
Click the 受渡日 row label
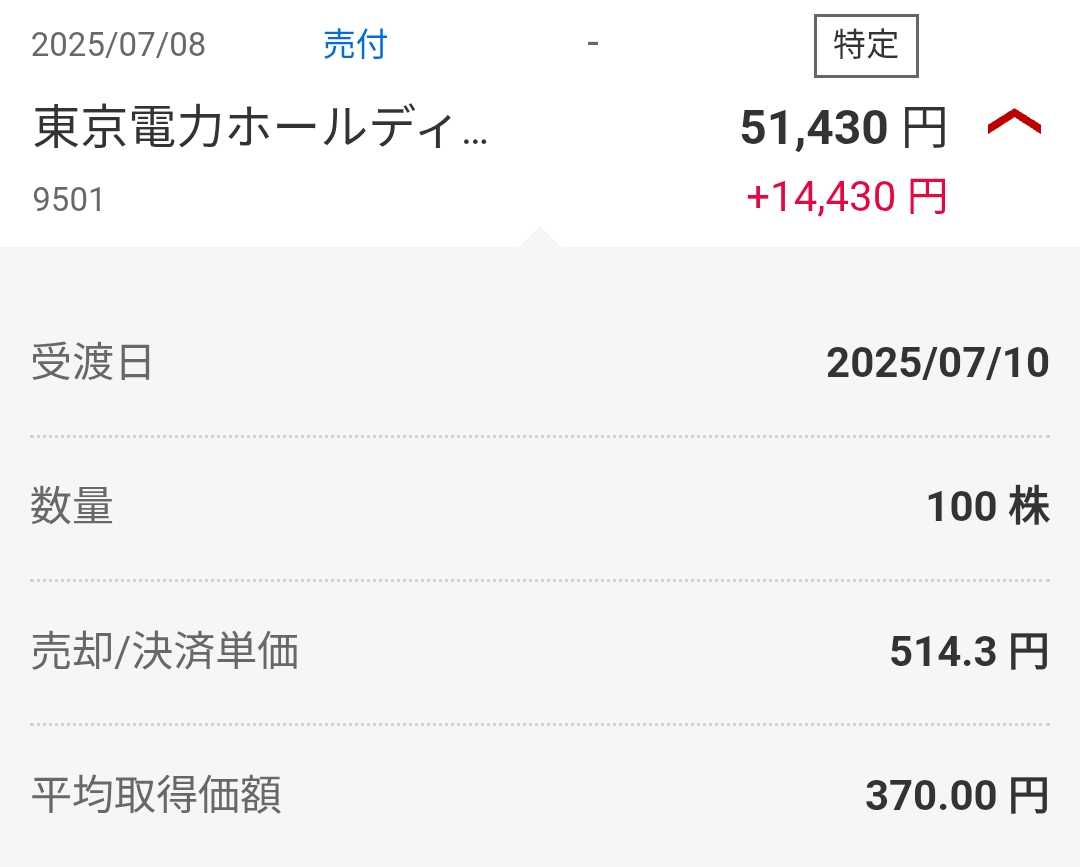[92, 362]
